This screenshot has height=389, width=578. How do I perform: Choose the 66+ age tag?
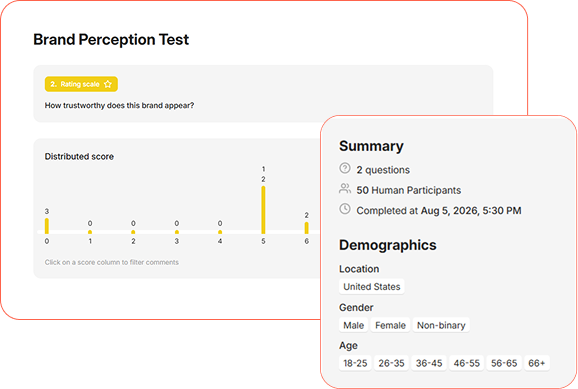537,363
